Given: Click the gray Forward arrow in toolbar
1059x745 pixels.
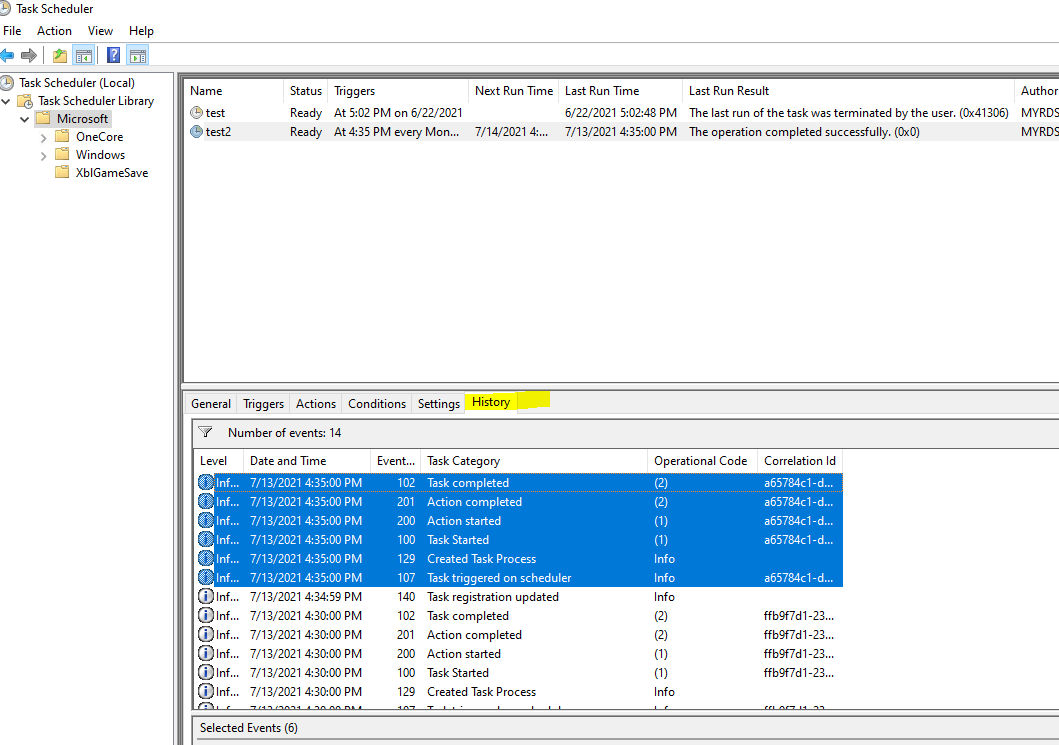Looking at the screenshot, I should (29, 55).
